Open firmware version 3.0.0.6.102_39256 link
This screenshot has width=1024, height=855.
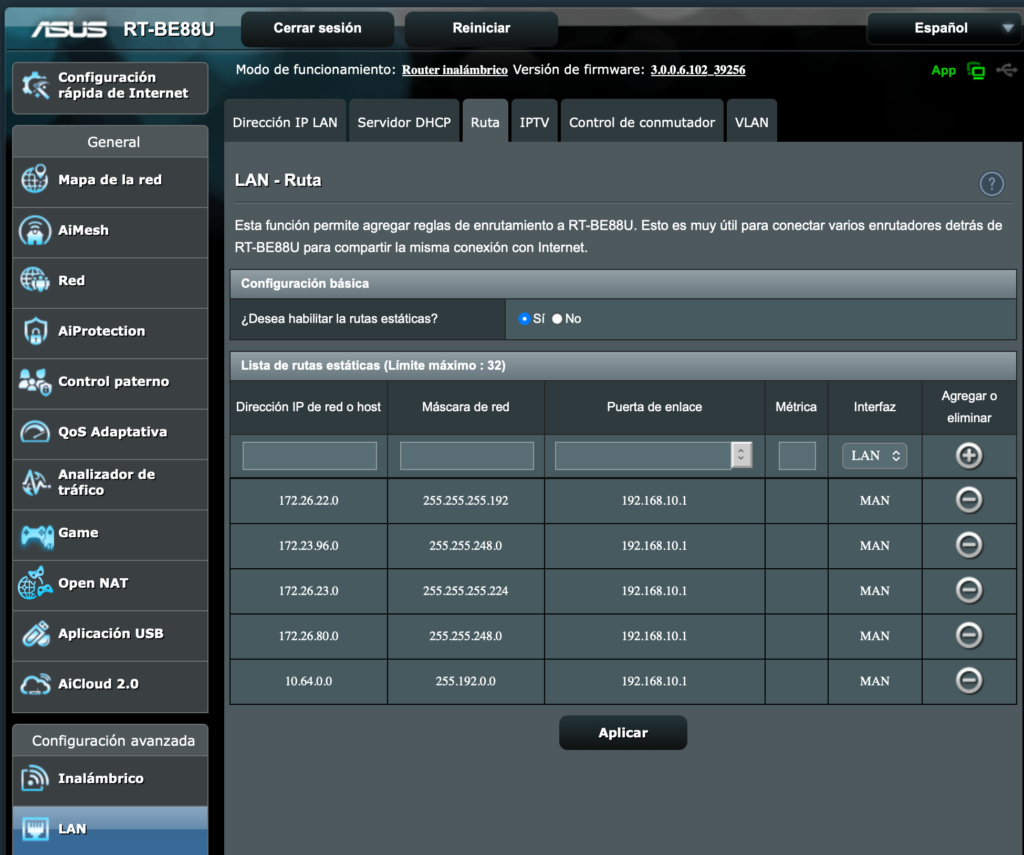(x=697, y=70)
